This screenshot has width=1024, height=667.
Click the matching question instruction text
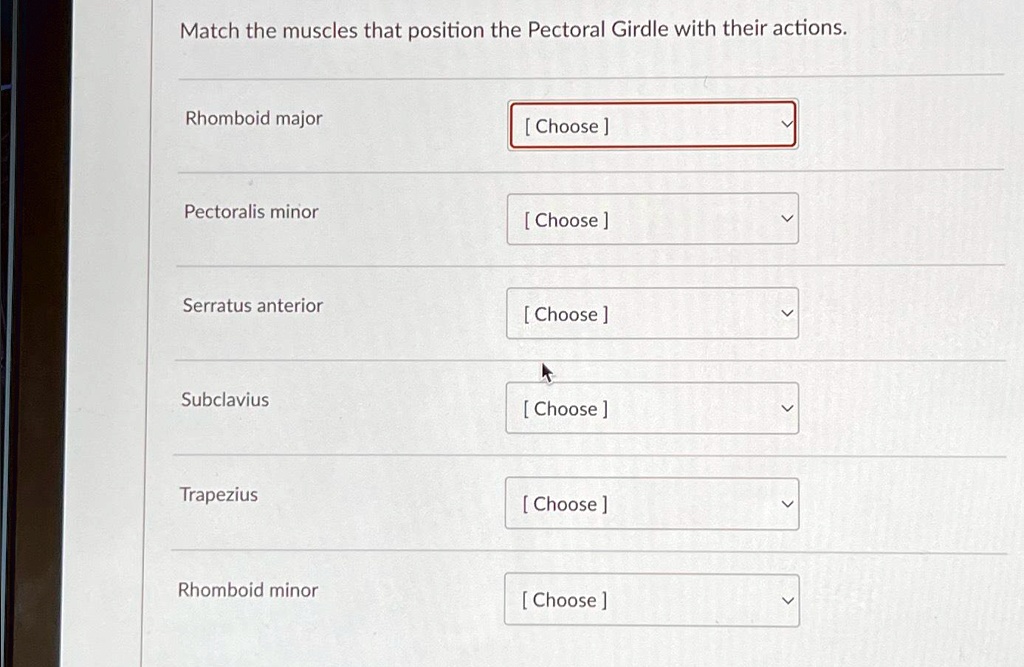[514, 29]
